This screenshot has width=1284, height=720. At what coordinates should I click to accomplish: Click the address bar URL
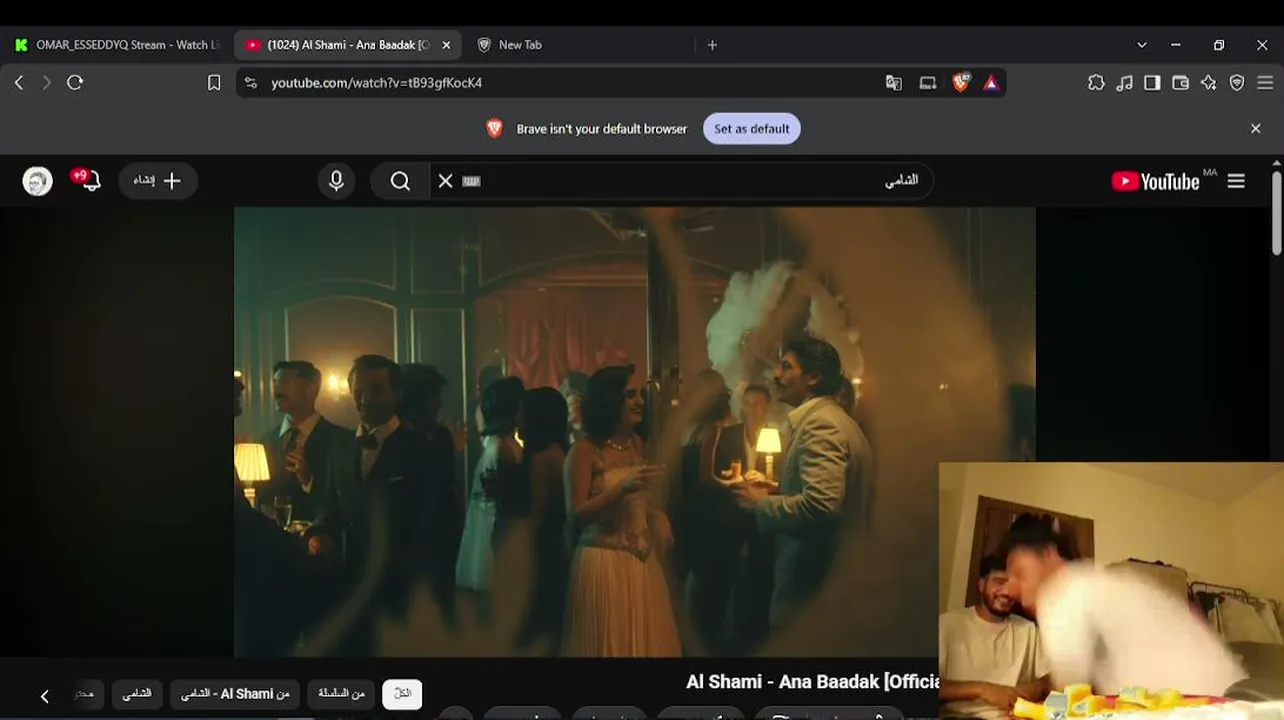point(377,83)
